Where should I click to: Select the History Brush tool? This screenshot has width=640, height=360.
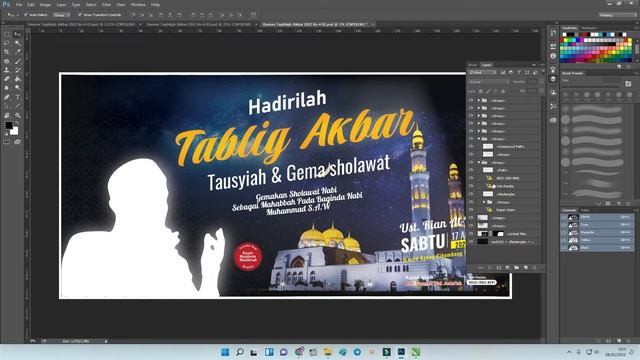pos(17,70)
